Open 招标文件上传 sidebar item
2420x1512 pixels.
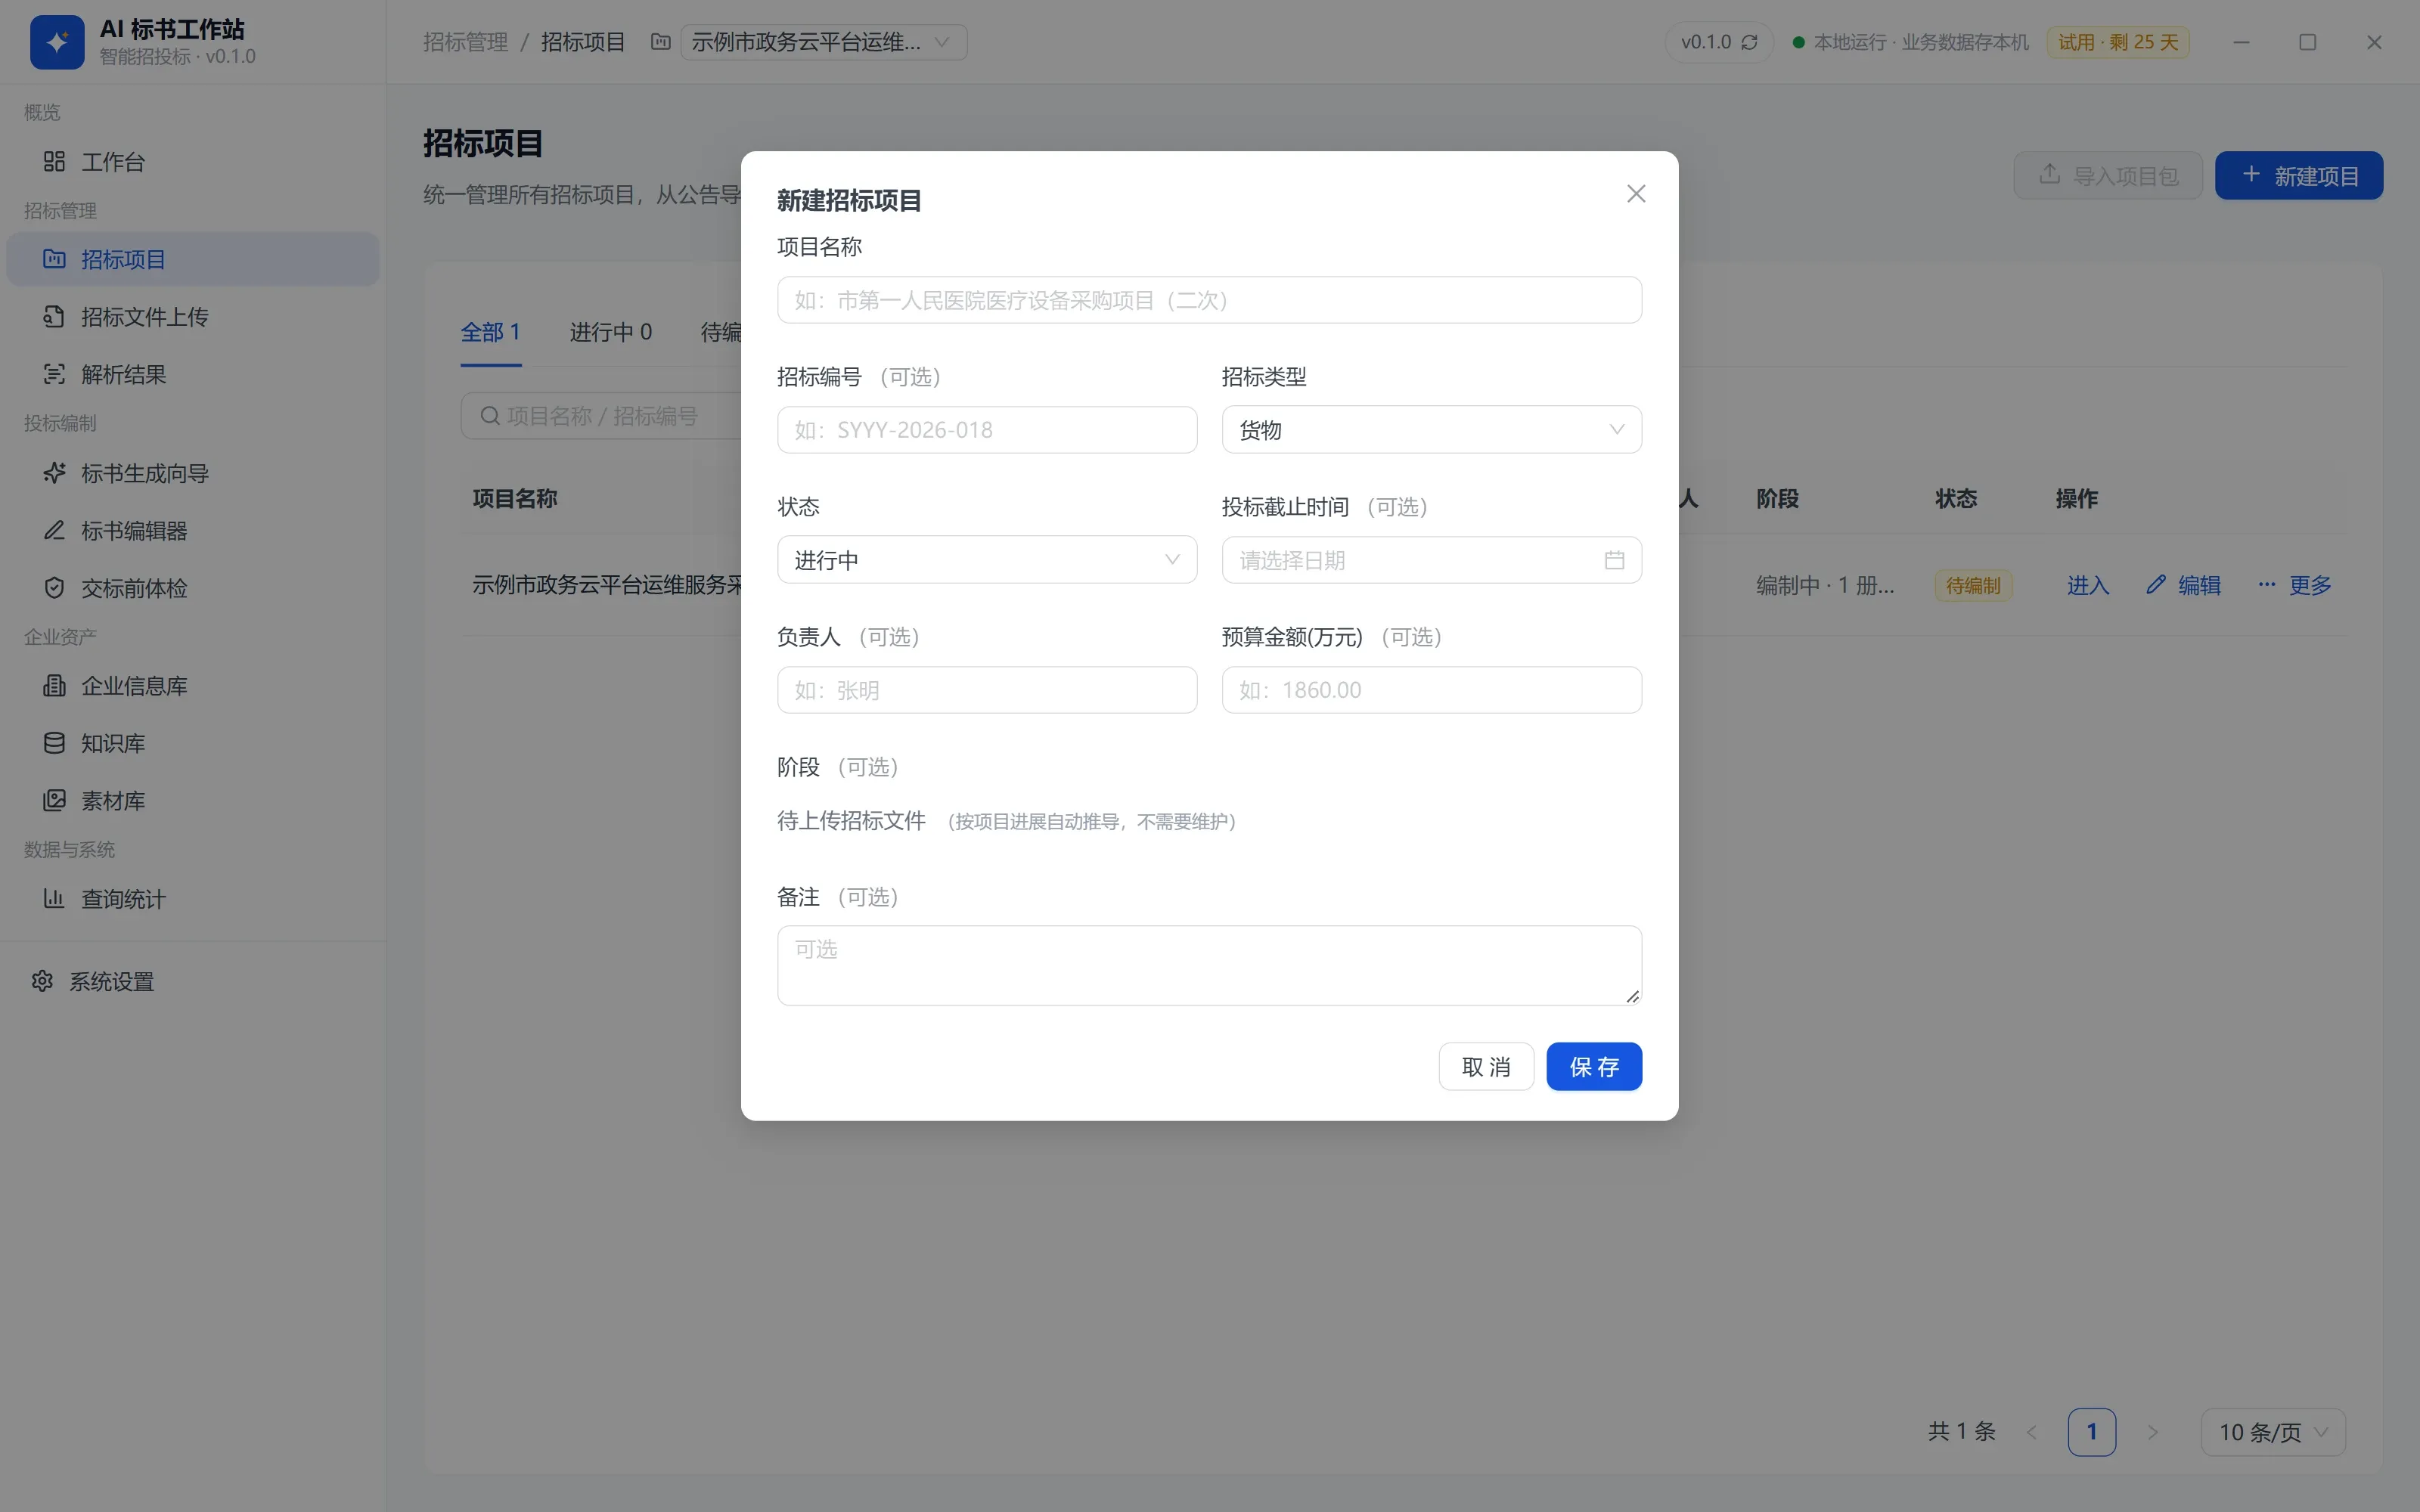[193, 317]
